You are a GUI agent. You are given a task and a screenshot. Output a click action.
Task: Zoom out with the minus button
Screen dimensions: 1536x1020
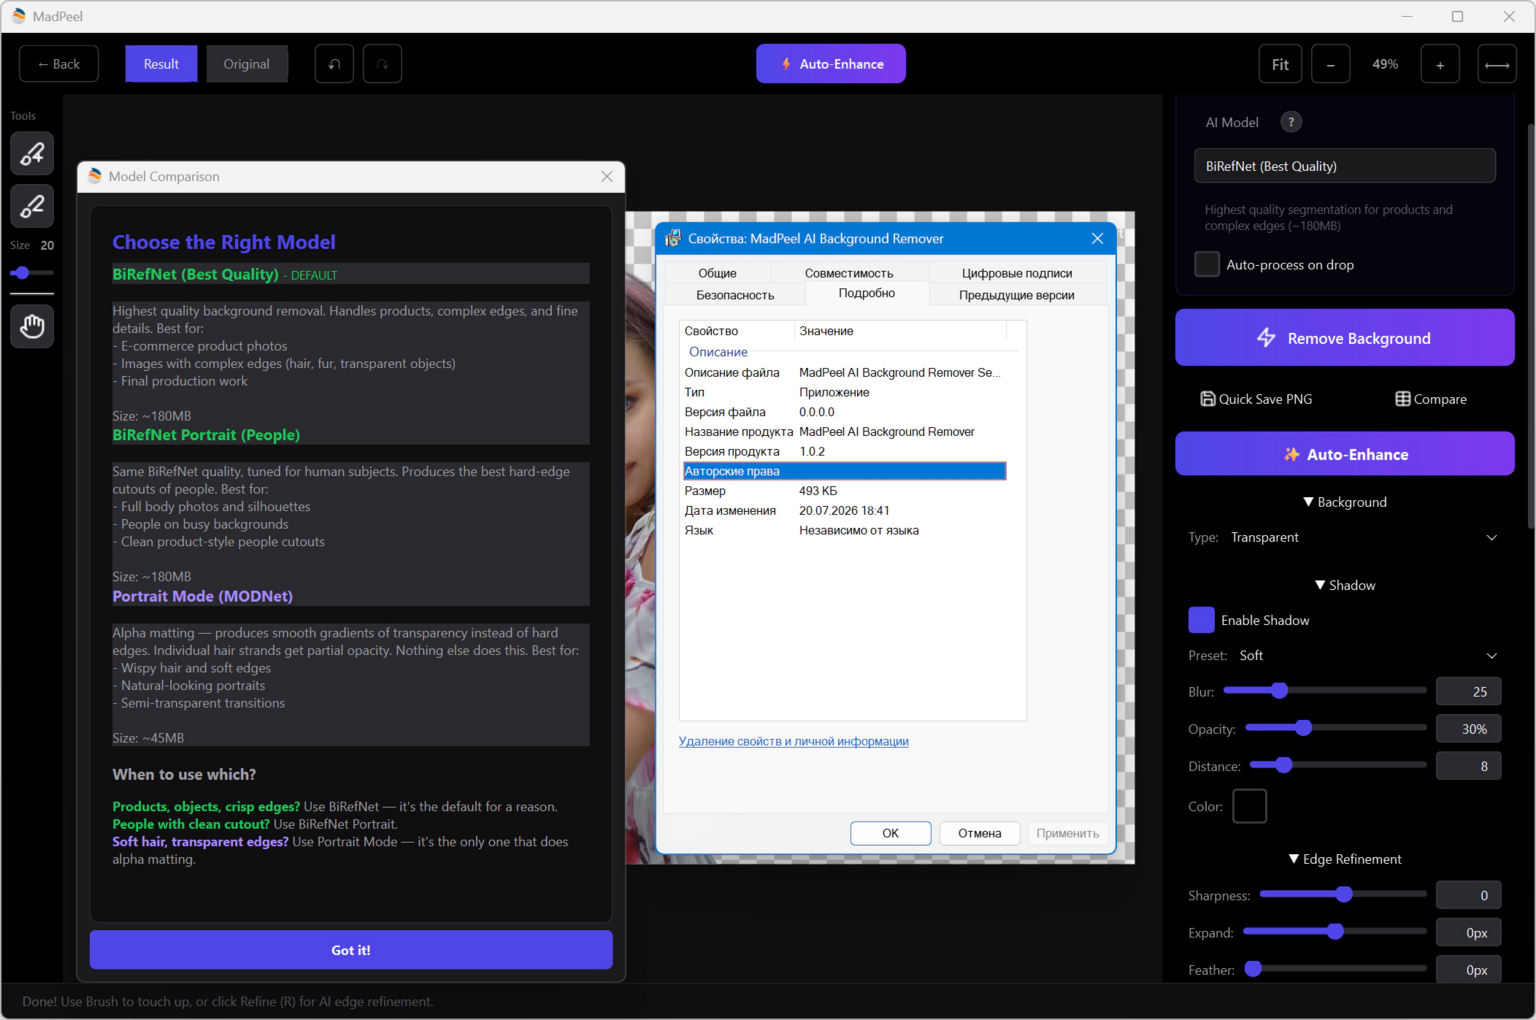[x=1330, y=64]
